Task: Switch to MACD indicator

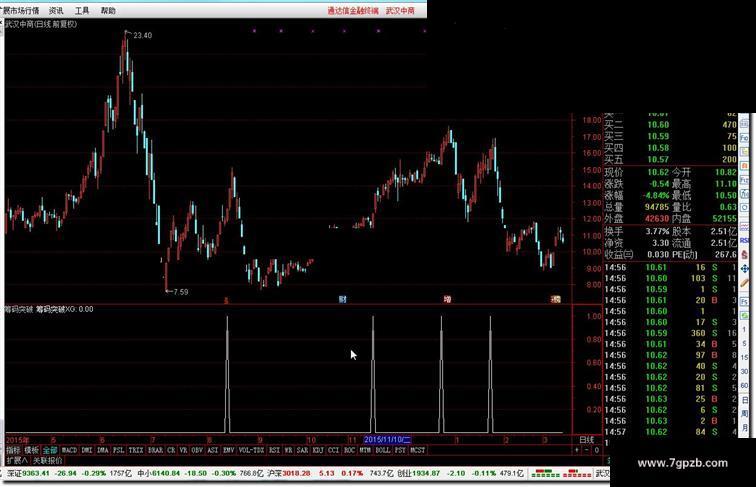Action: point(69,450)
